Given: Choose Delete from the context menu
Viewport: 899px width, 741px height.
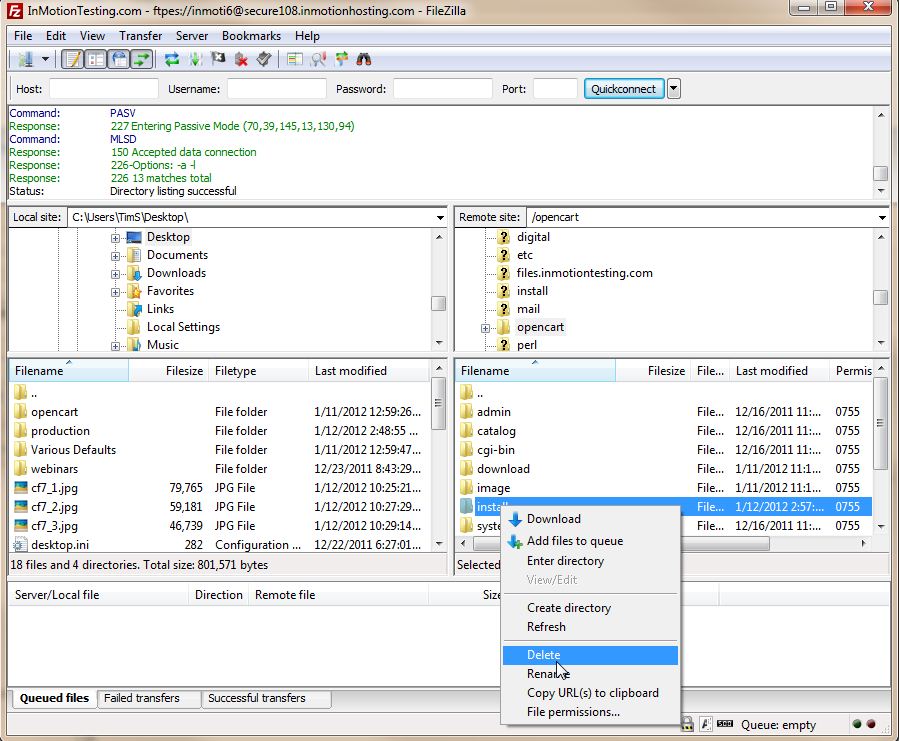Looking at the screenshot, I should click(x=544, y=655).
